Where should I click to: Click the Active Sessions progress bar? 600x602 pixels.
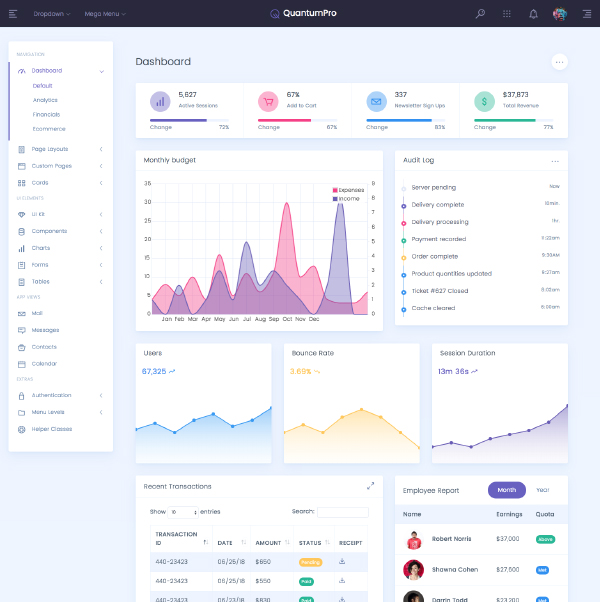click(189, 120)
